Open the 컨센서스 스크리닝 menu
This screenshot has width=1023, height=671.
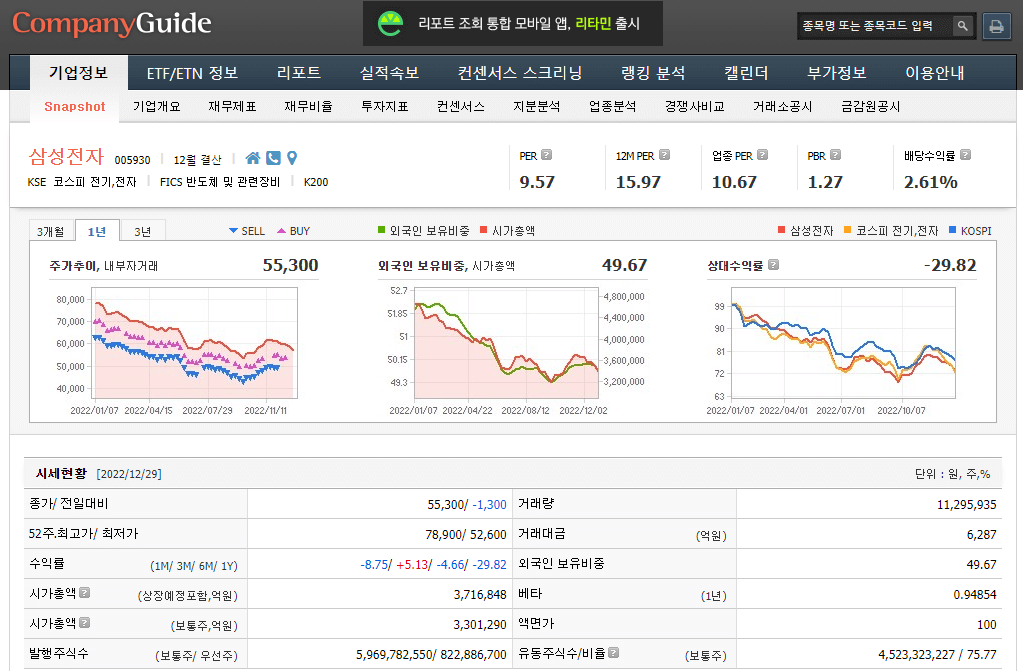coord(520,72)
